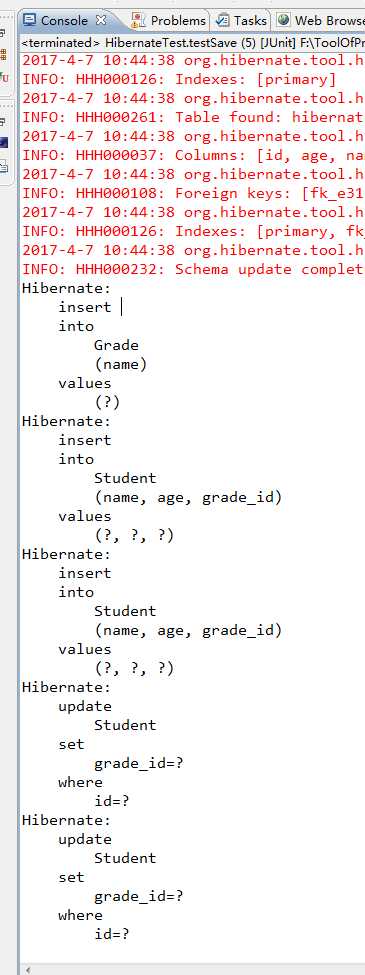Place cursor on 'Schema update complete' log line
Viewport: 365px width, 975px height.
tap(193, 269)
